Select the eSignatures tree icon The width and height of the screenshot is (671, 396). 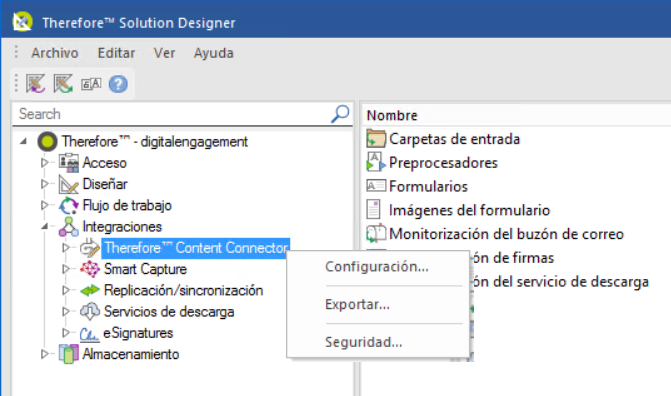[x=89, y=333]
